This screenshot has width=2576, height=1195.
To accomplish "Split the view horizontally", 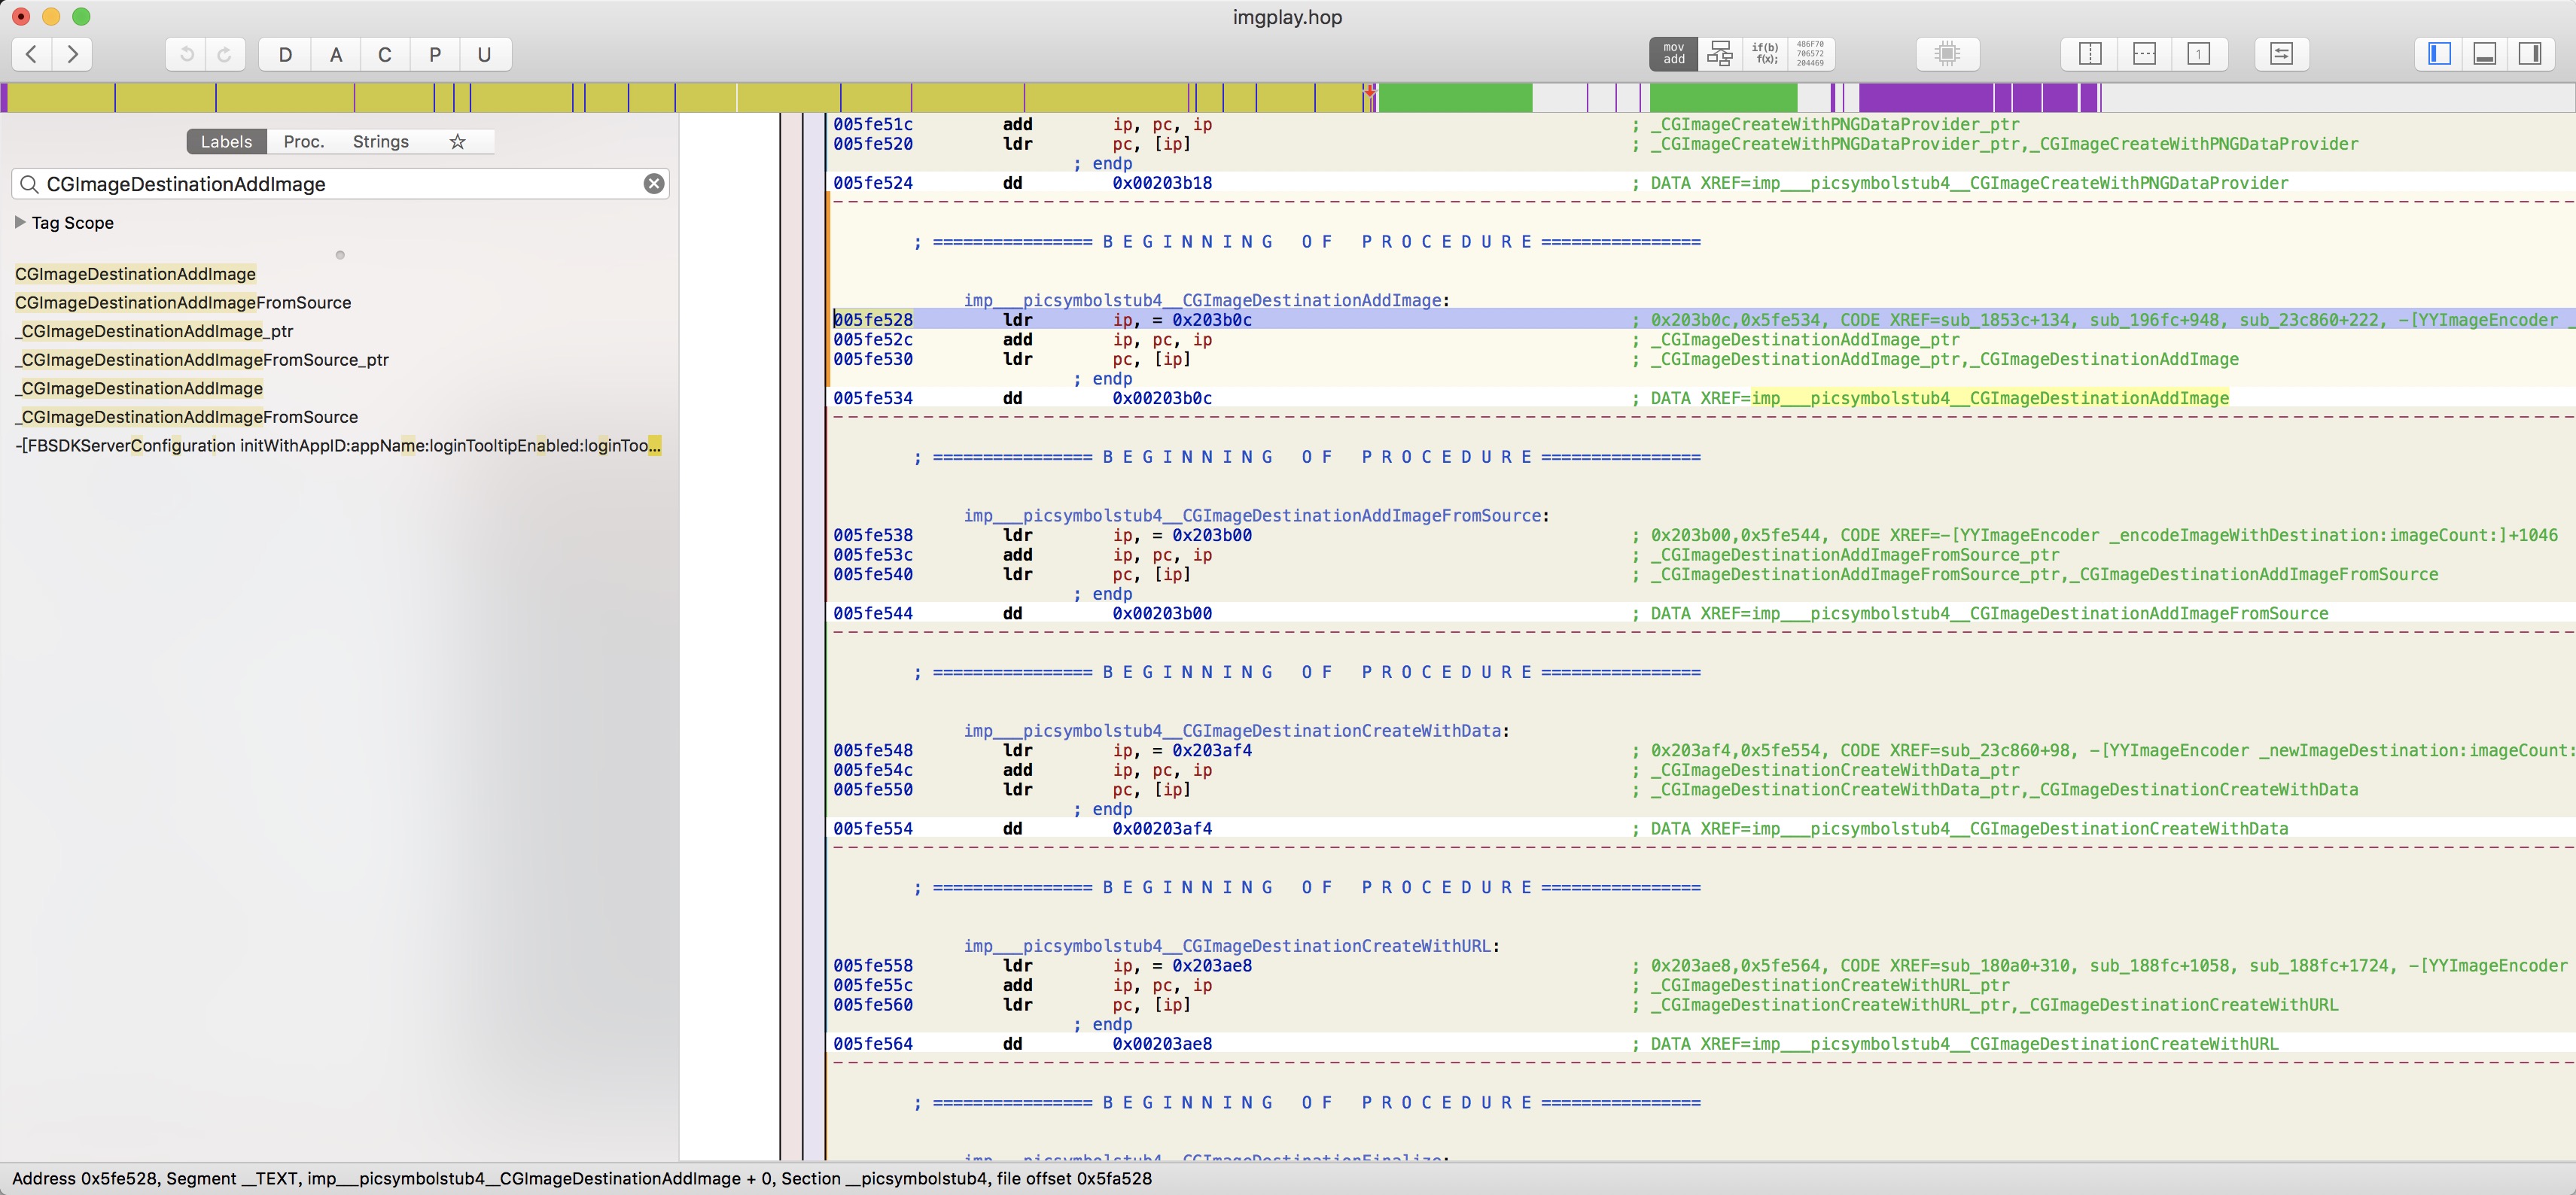I will pos(2144,54).
